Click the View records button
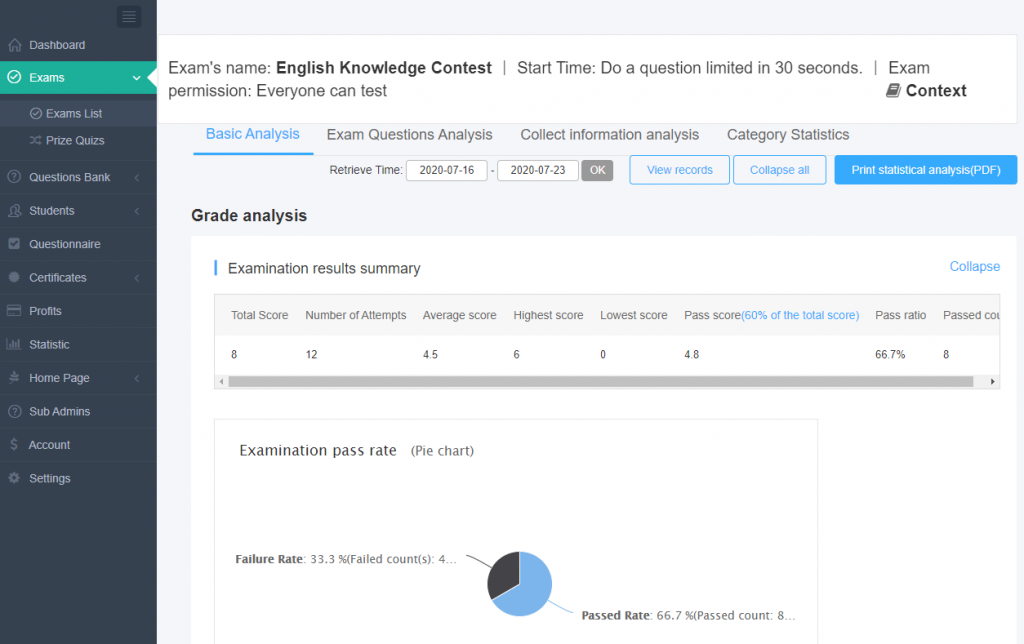Viewport: 1024px width, 644px height. (679, 169)
